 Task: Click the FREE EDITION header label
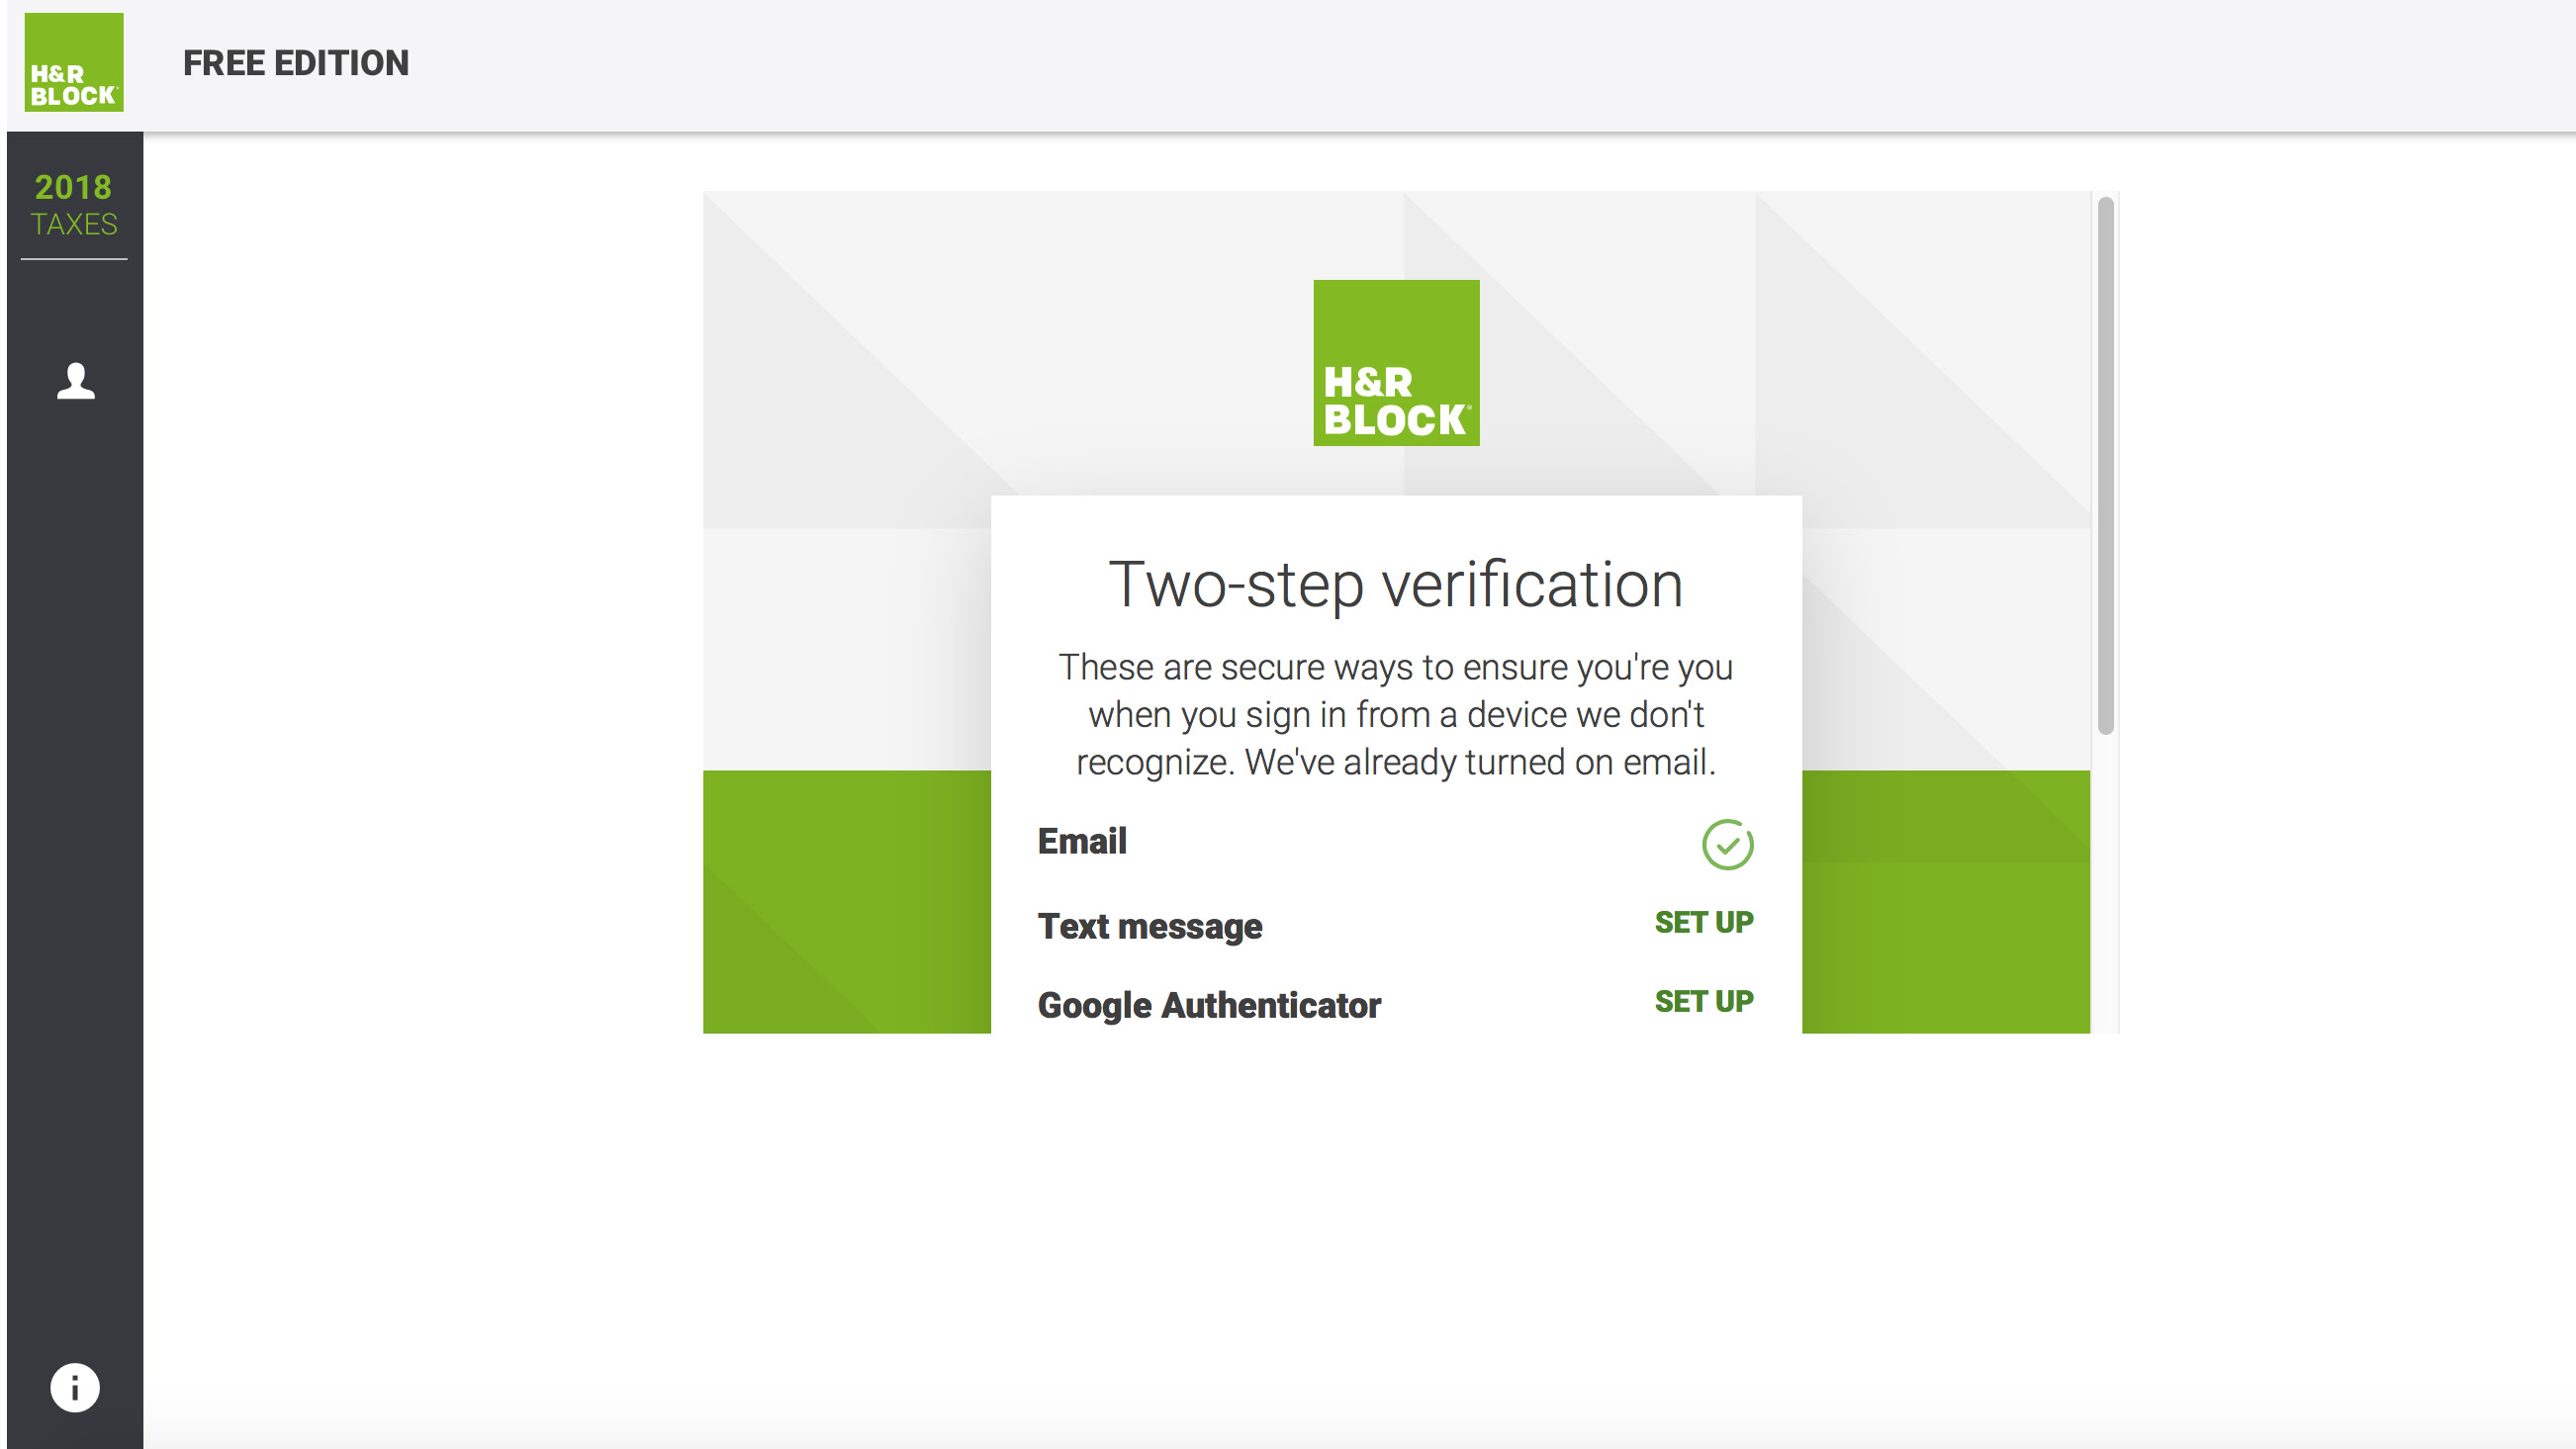(x=296, y=63)
